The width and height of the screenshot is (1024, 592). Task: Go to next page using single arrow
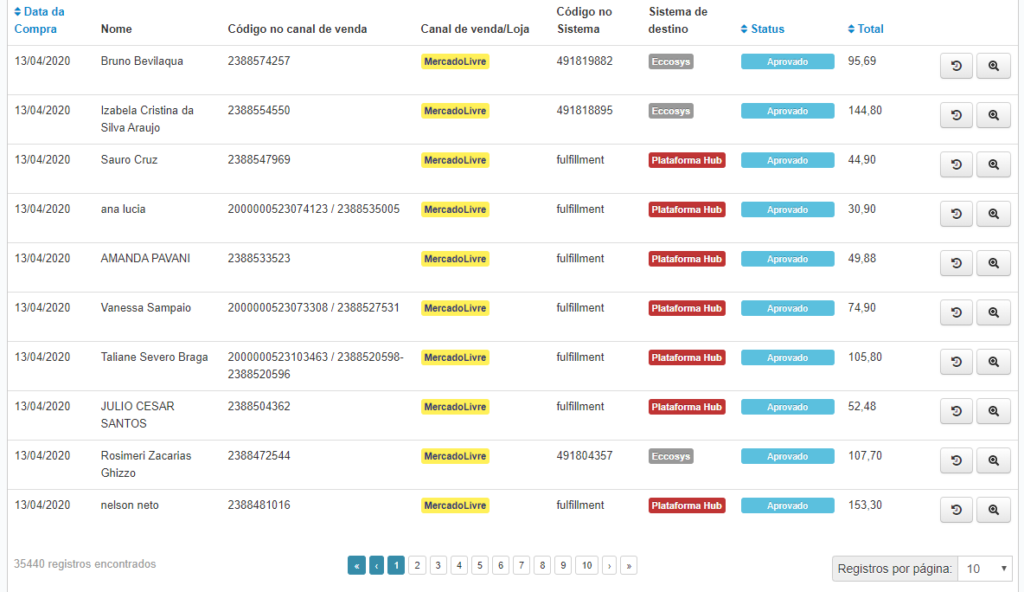[x=609, y=566]
